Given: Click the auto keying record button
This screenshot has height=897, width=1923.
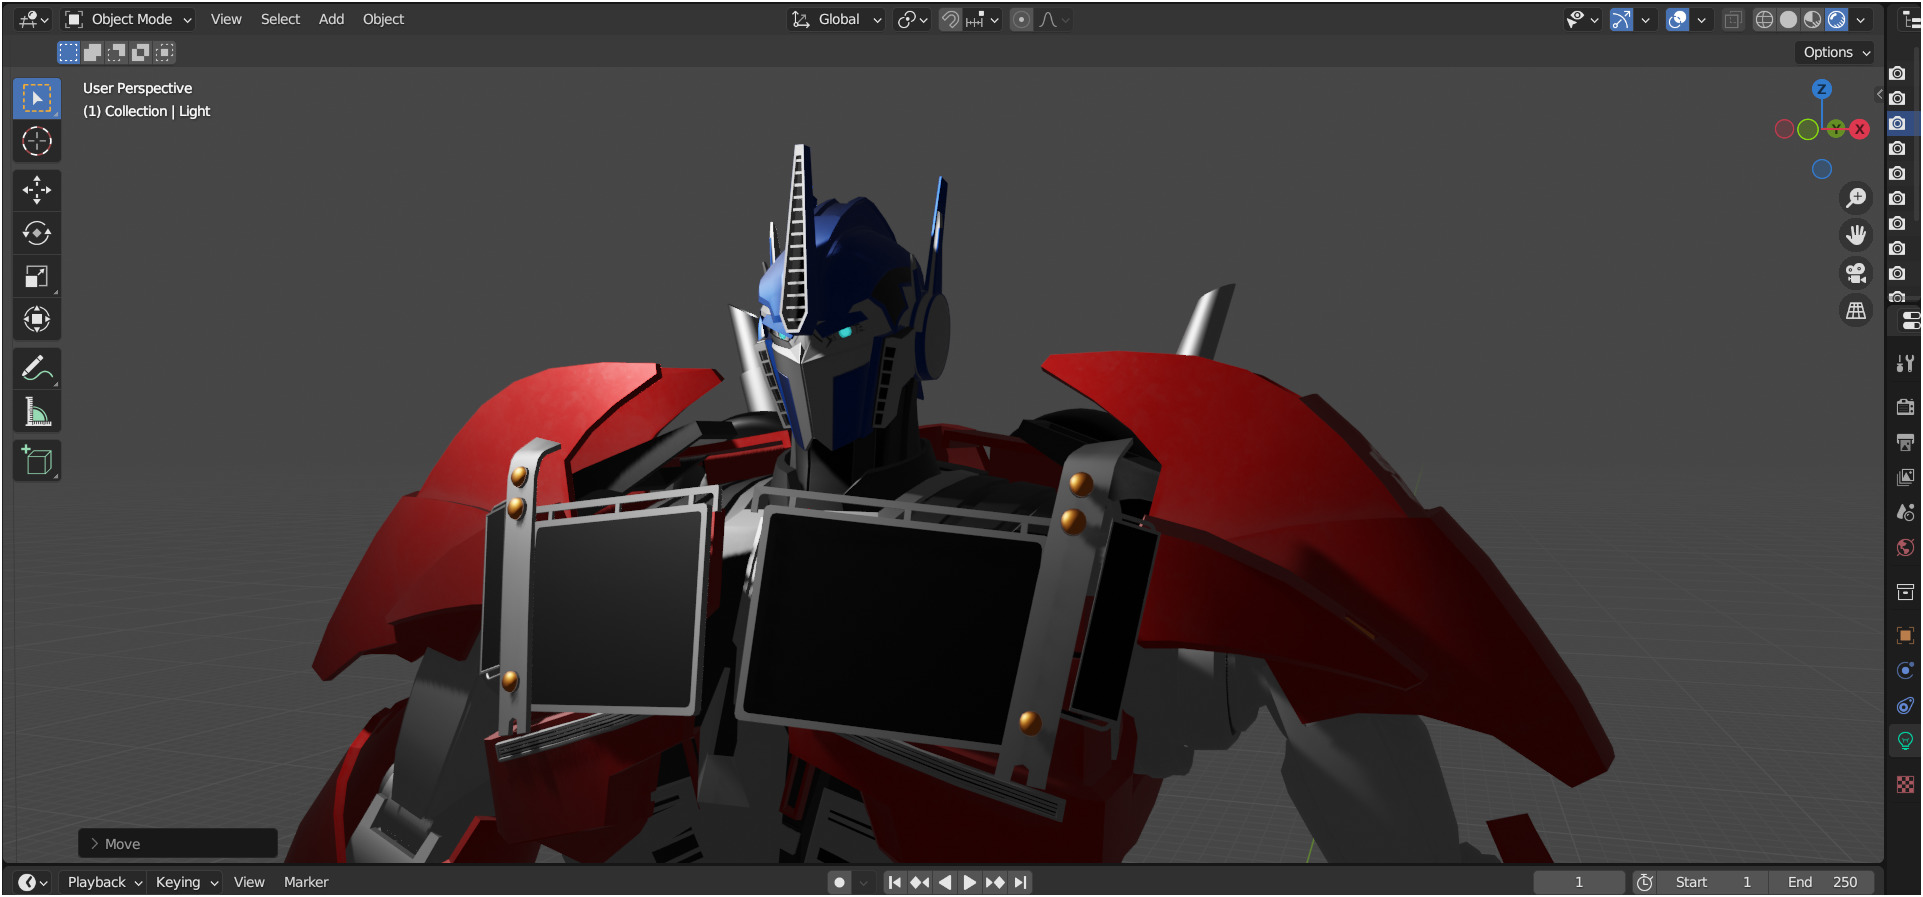Looking at the screenshot, I should [x=839, y=882].
